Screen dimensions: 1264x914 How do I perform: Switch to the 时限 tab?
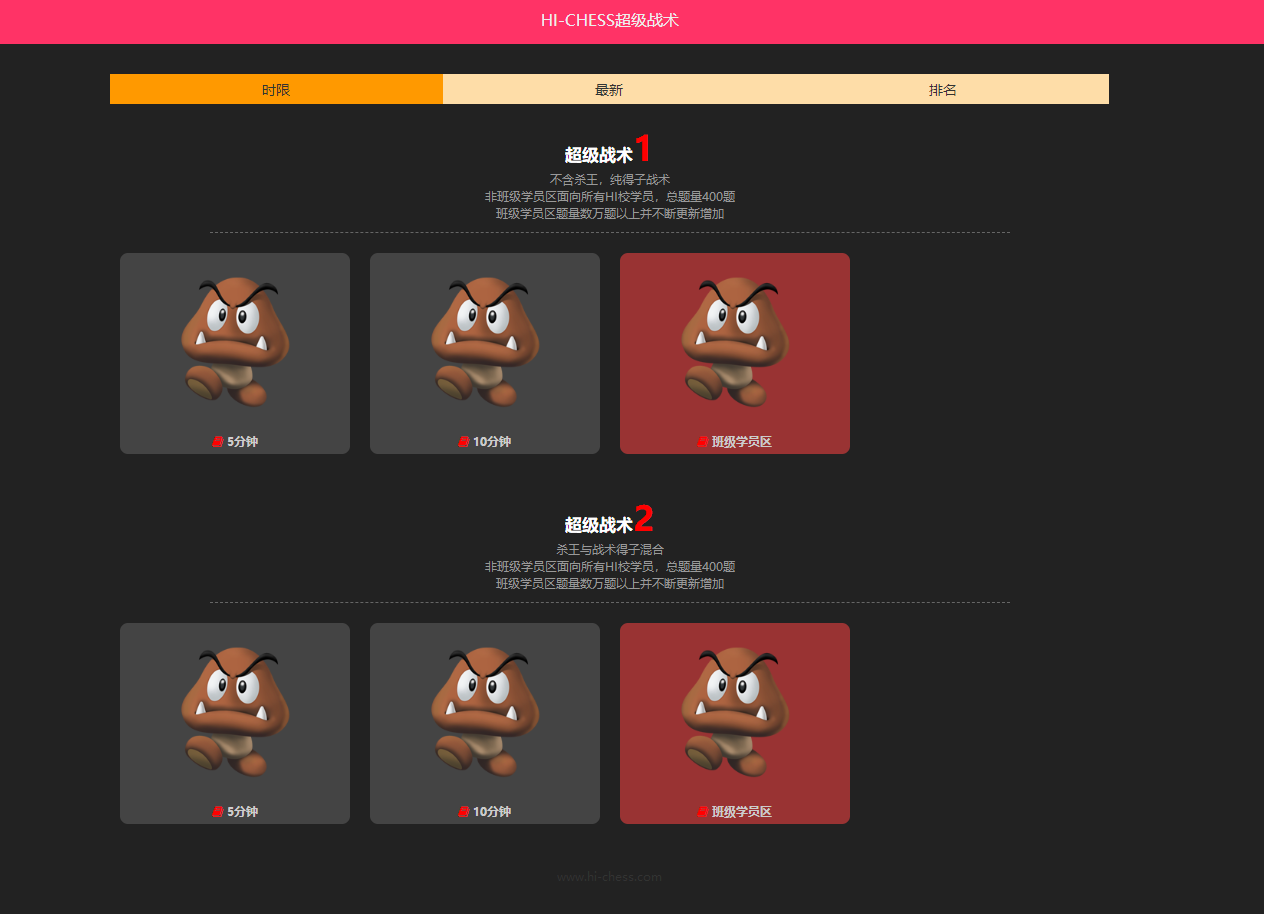(276, 89)
